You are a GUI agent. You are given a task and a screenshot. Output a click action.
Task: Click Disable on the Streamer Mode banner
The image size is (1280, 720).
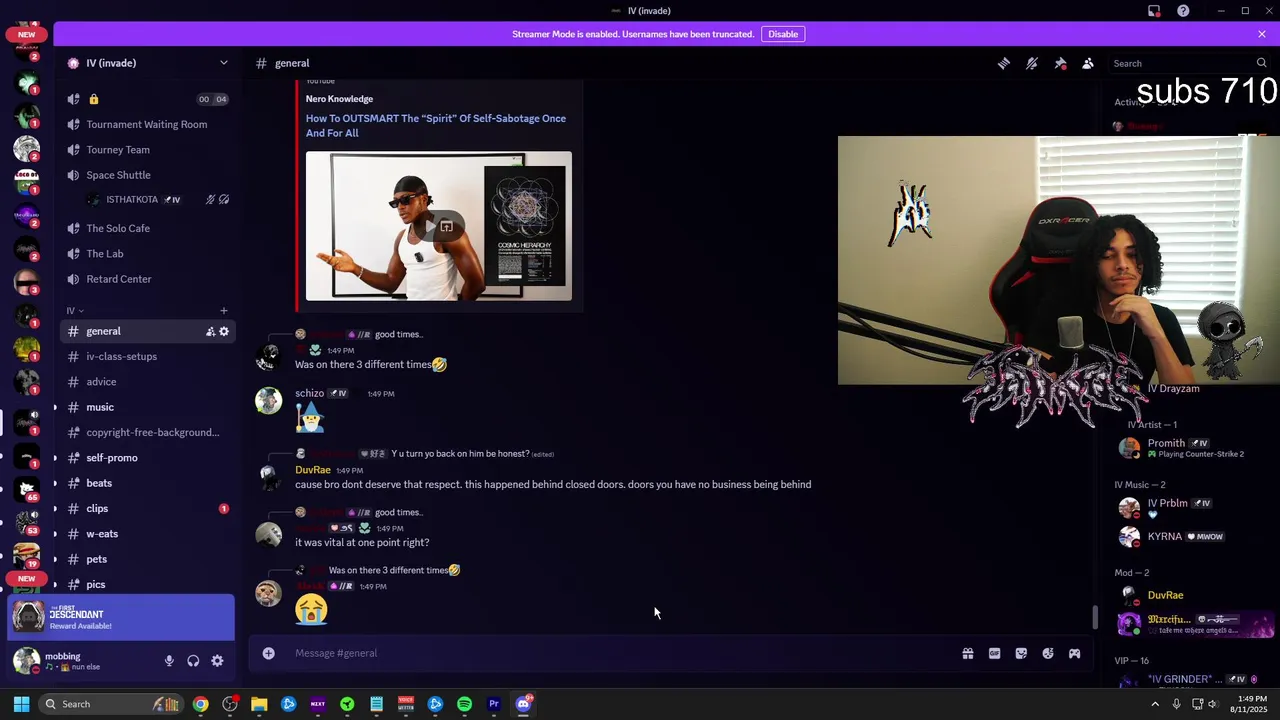point(783,34)
